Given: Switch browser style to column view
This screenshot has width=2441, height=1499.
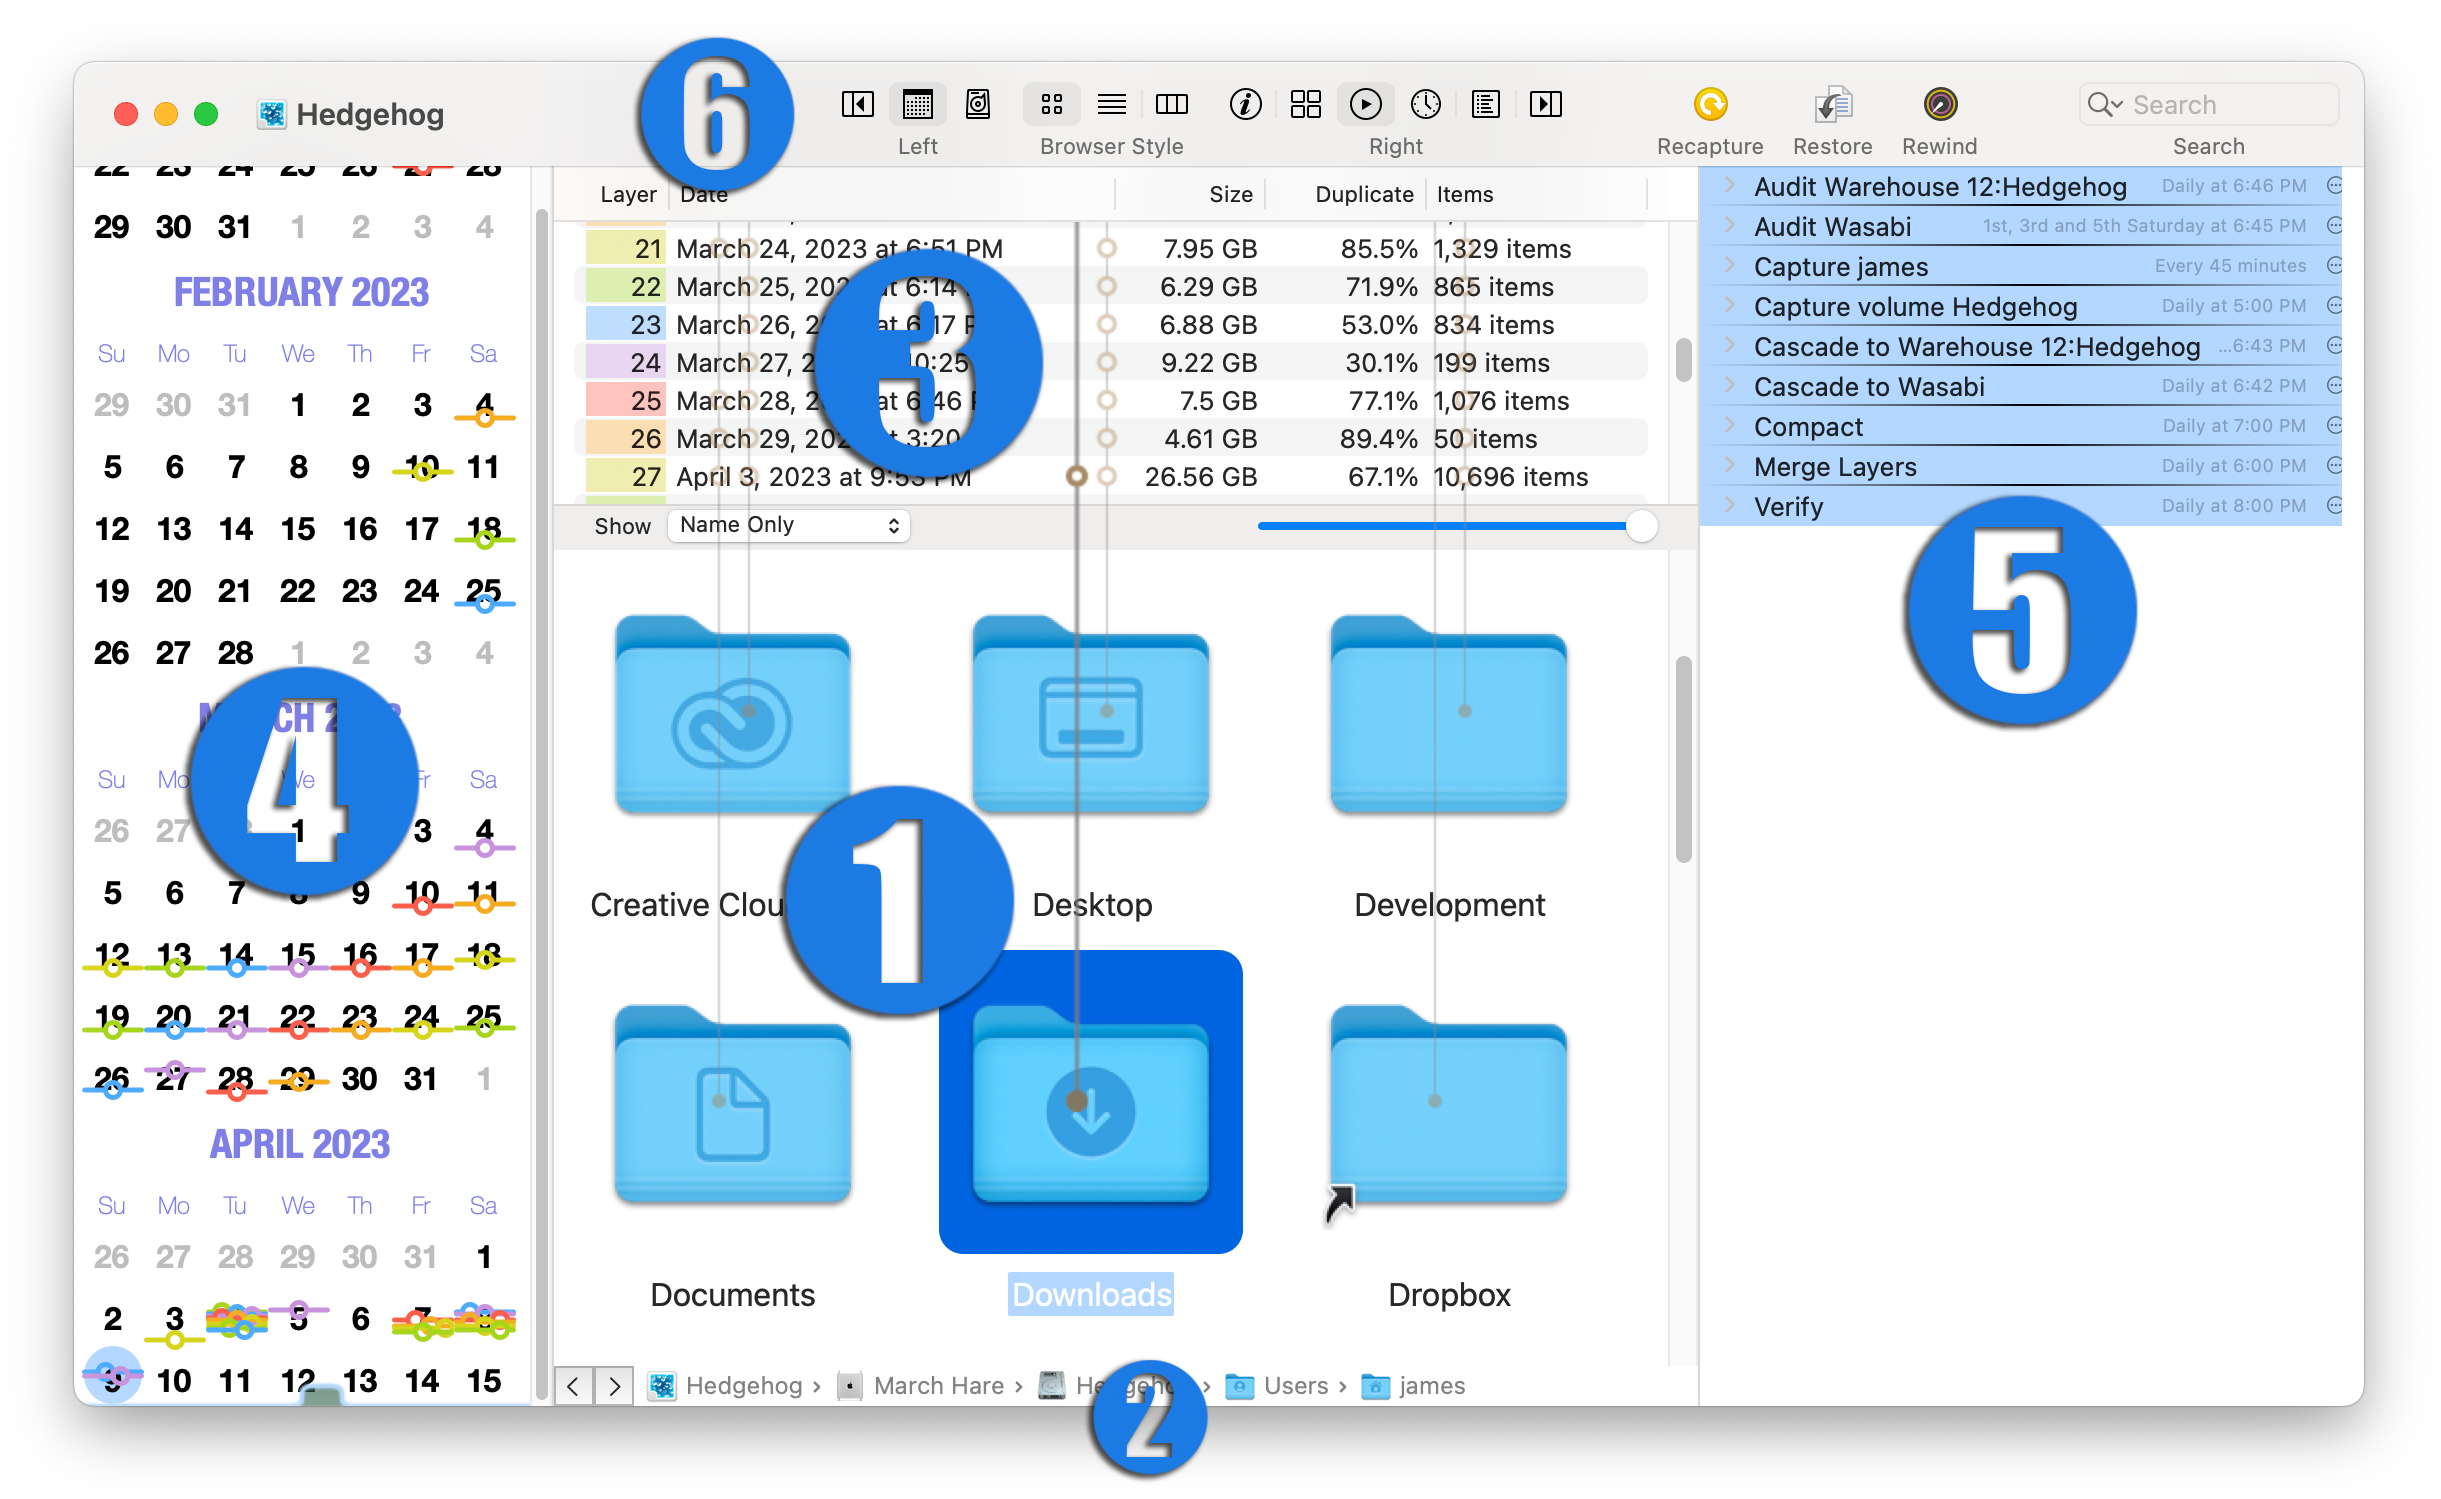Looking at the screenshot, I should (1171, 104).
